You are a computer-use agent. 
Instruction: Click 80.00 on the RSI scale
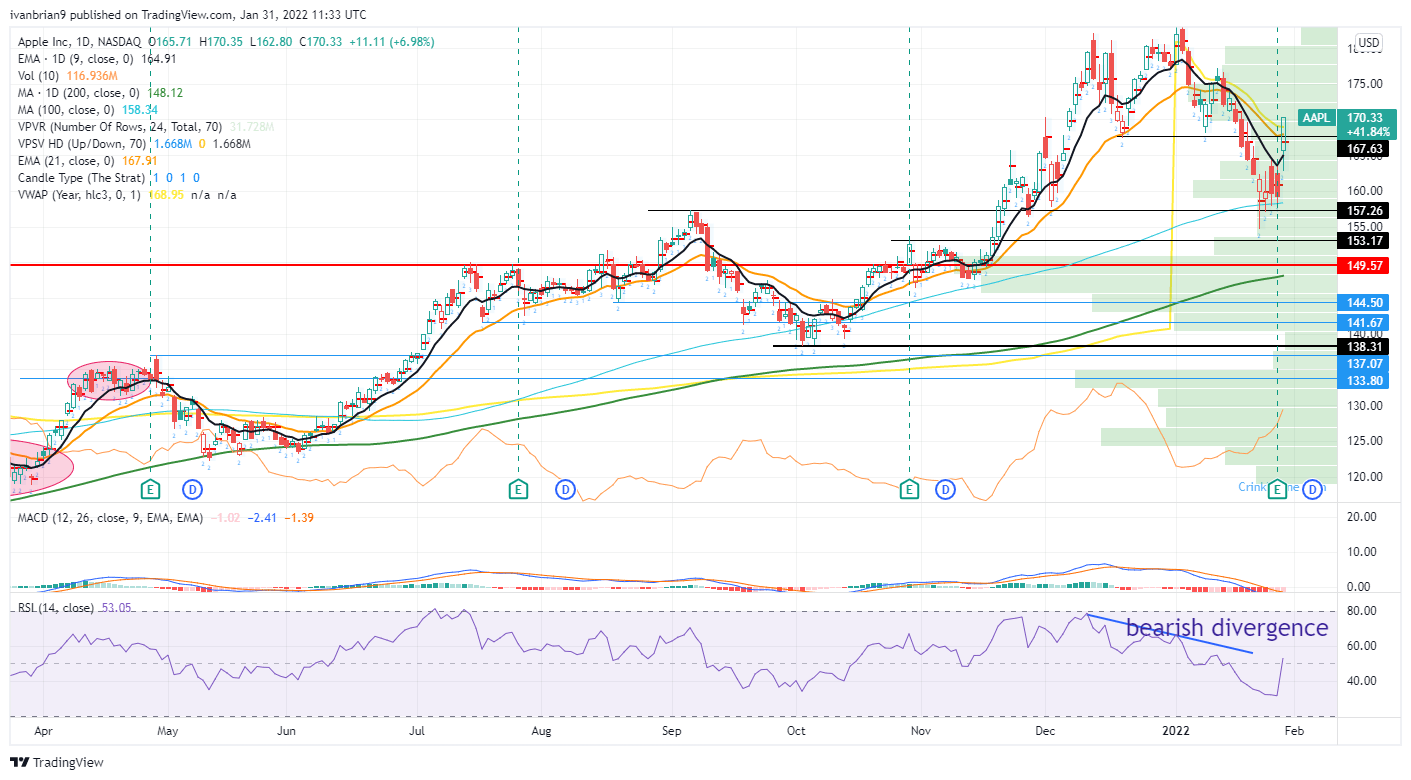coord(1364,610)
